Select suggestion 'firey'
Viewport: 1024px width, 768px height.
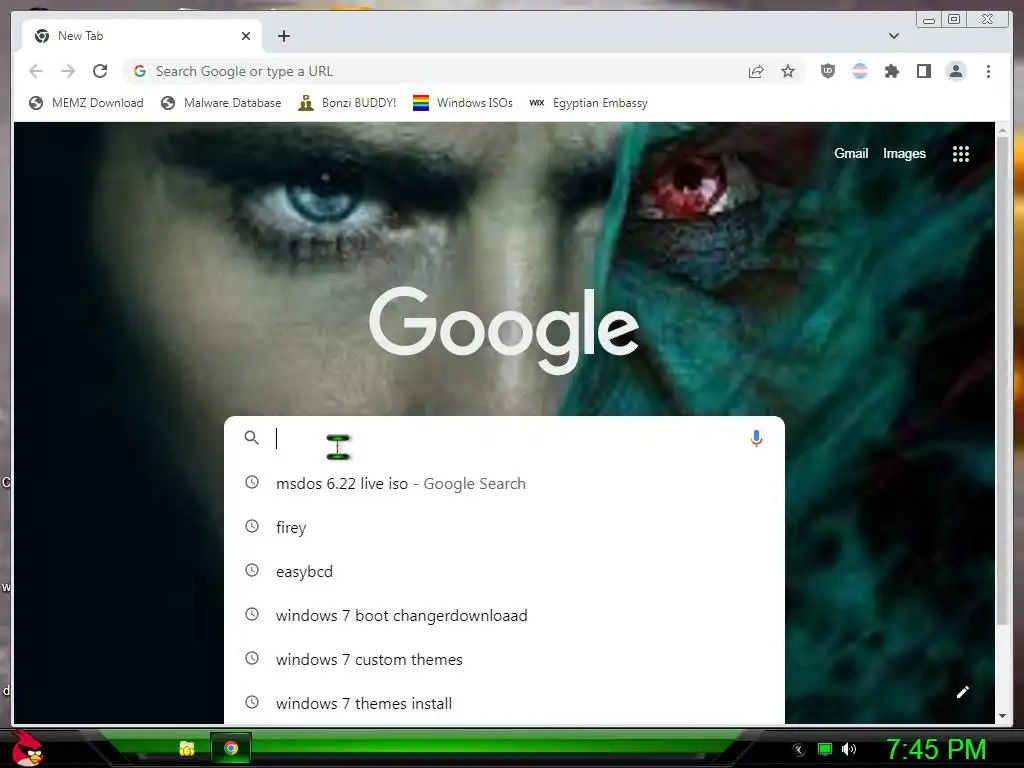[504, 527]
